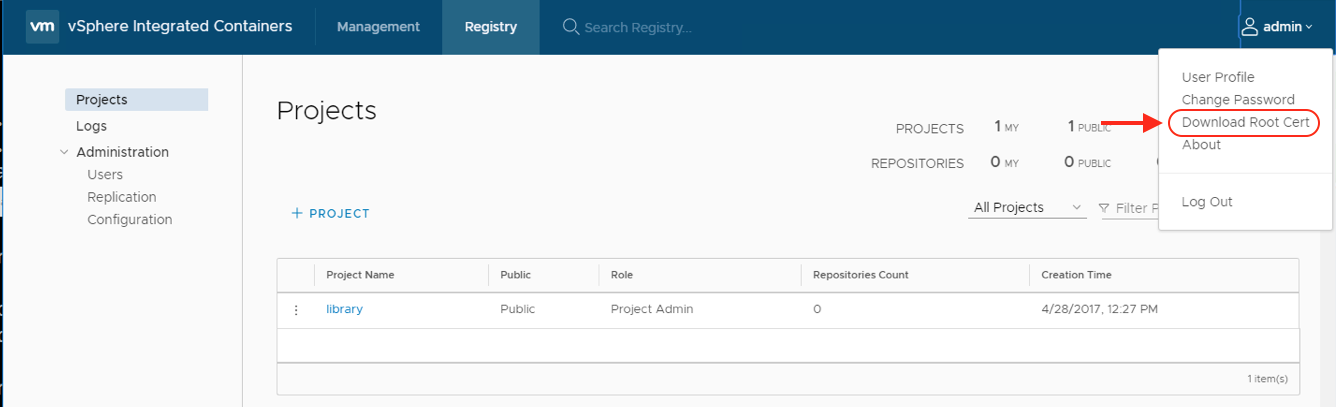Click the filter funnel icon
This screenshot has height=407, width=1336.
(1104, 208)
